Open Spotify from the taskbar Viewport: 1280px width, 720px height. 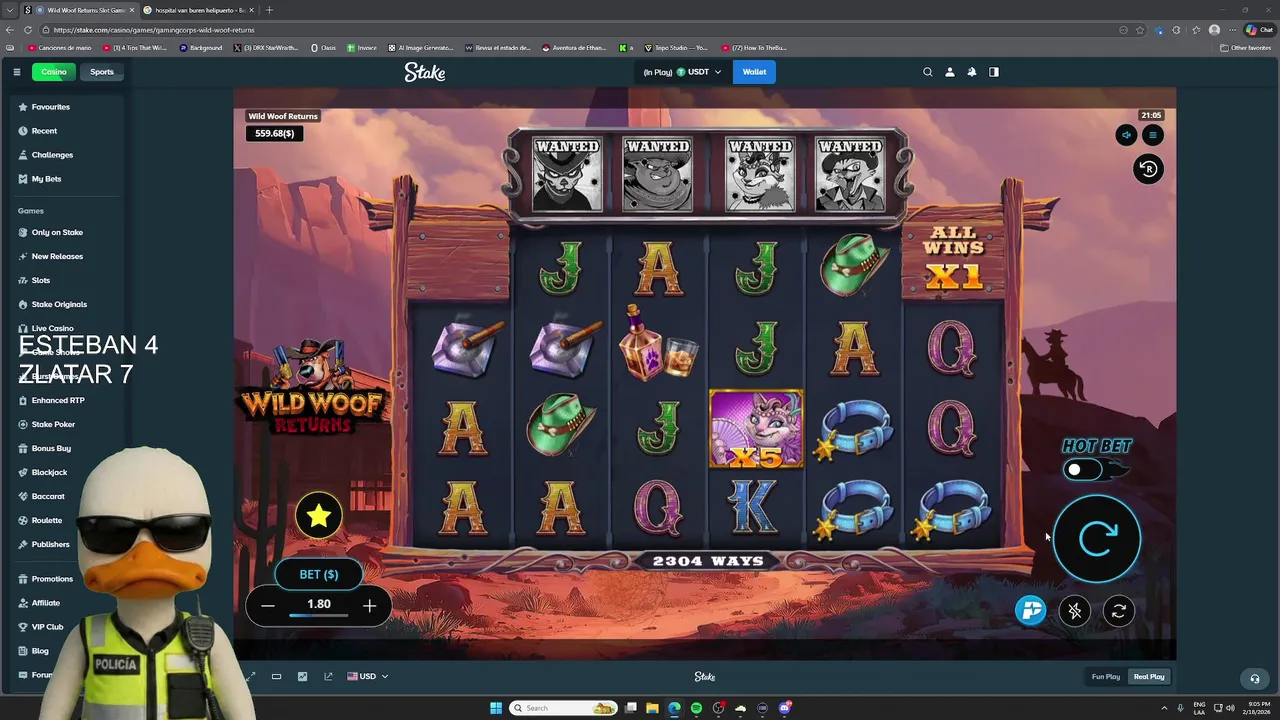pos(696,708)
